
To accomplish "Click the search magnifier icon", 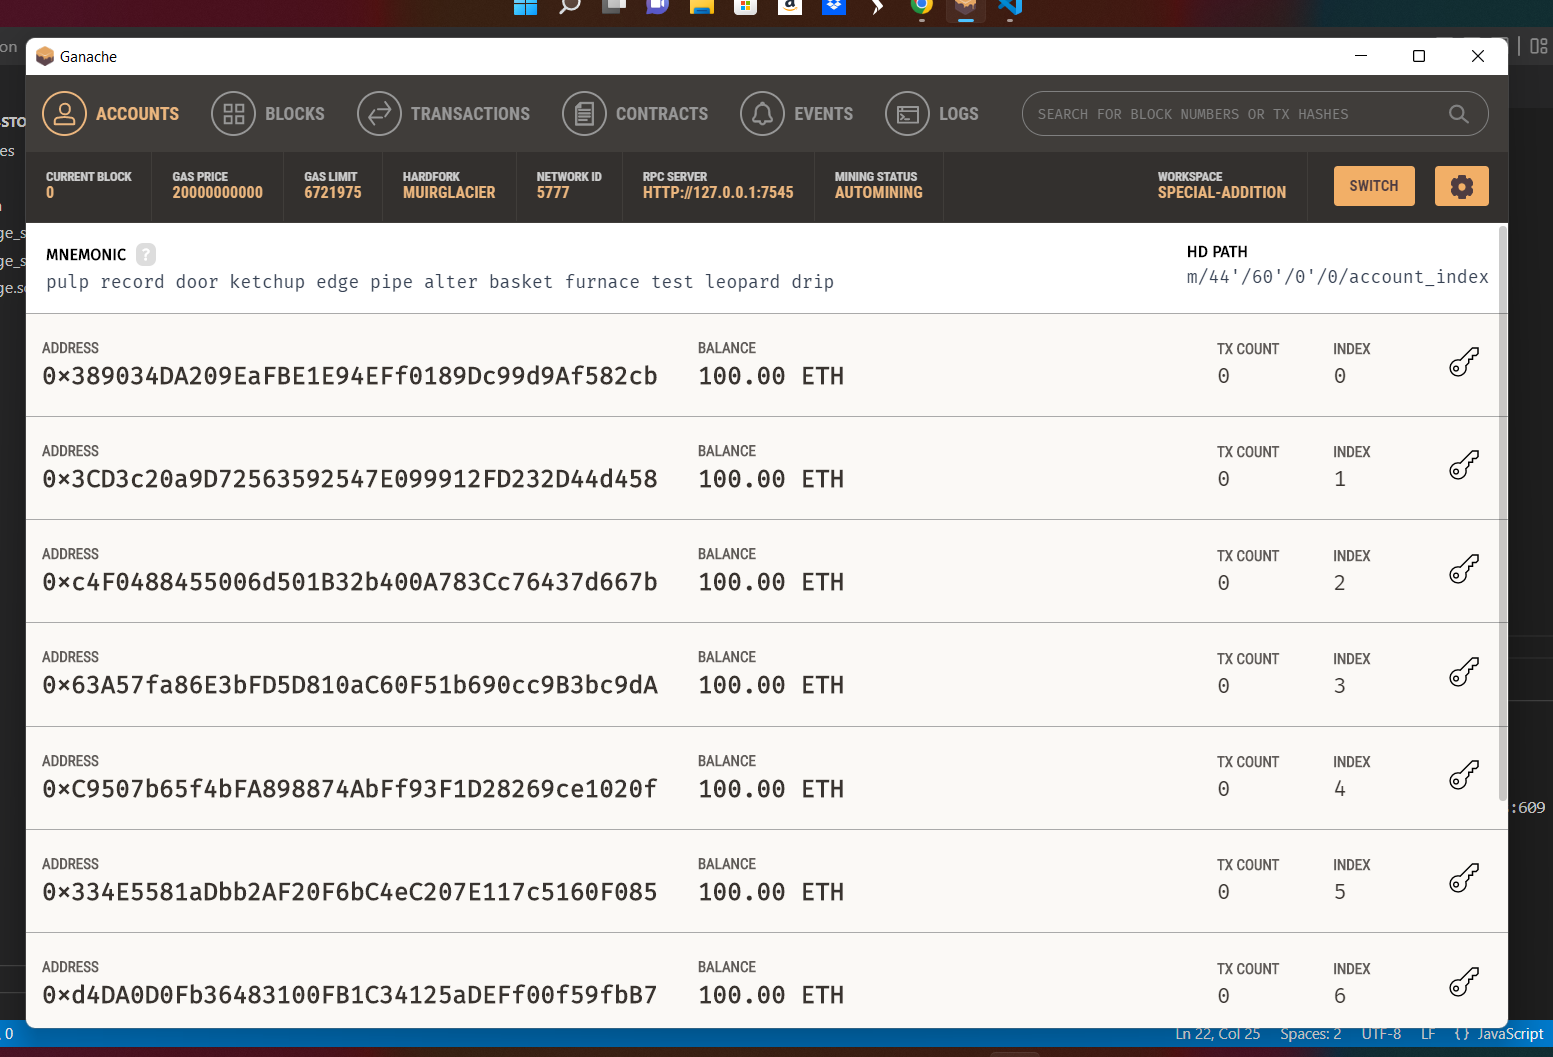I will point(1459,114).
